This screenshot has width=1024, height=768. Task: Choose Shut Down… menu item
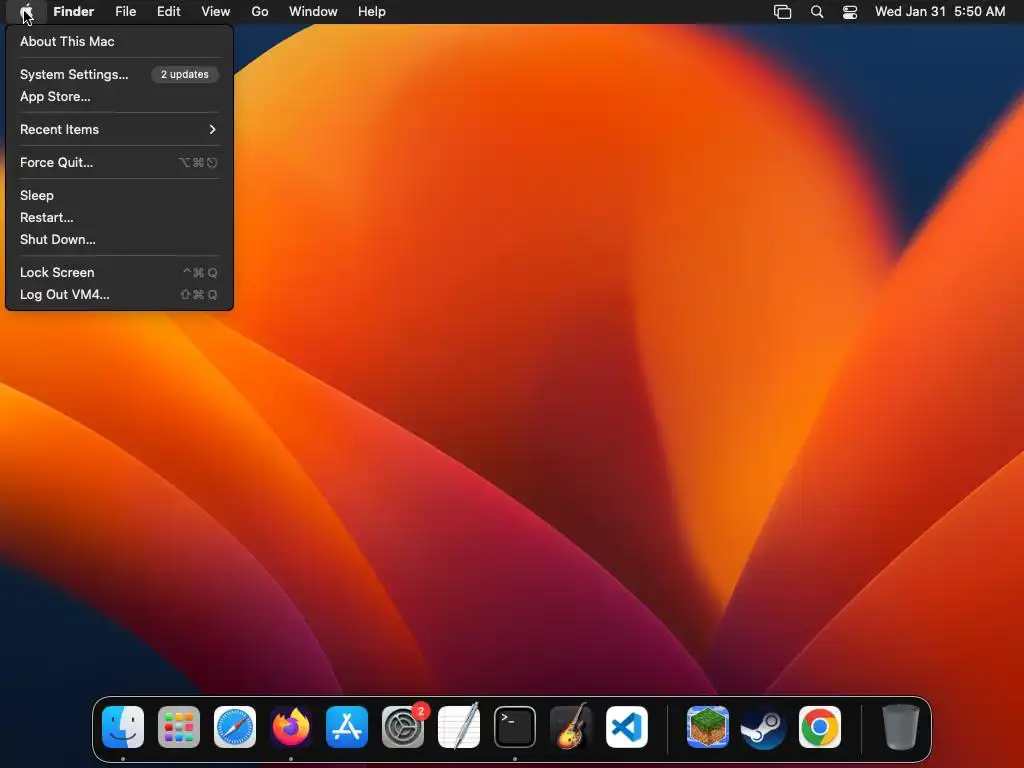[119, 240]
